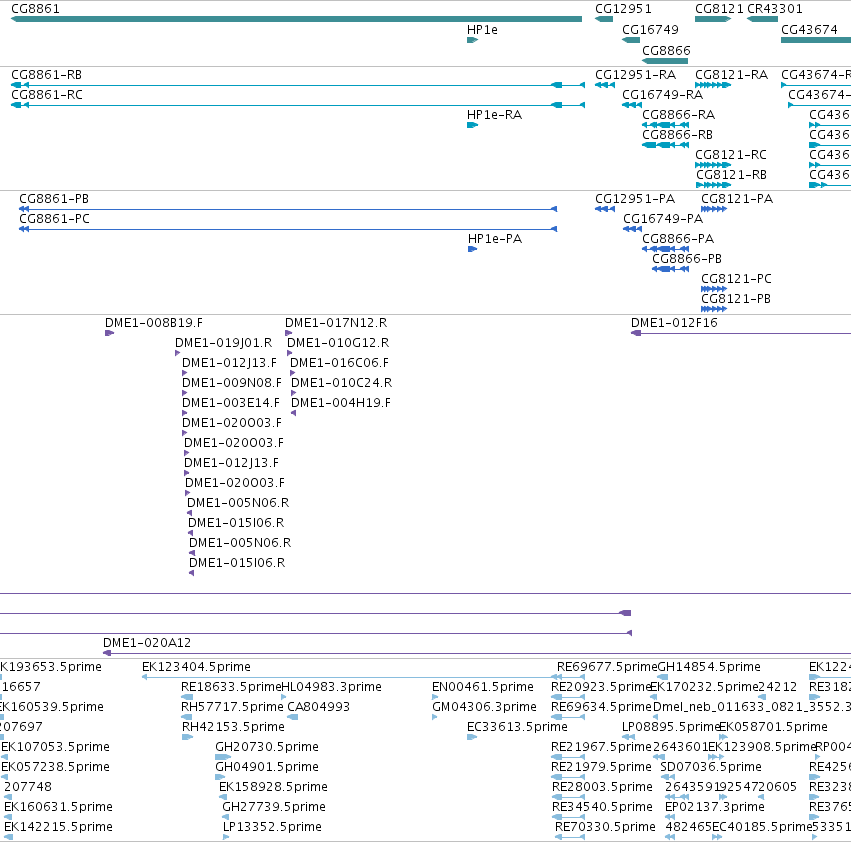
Task: Click the CG8861 gene label
Action: coord(35,9)
